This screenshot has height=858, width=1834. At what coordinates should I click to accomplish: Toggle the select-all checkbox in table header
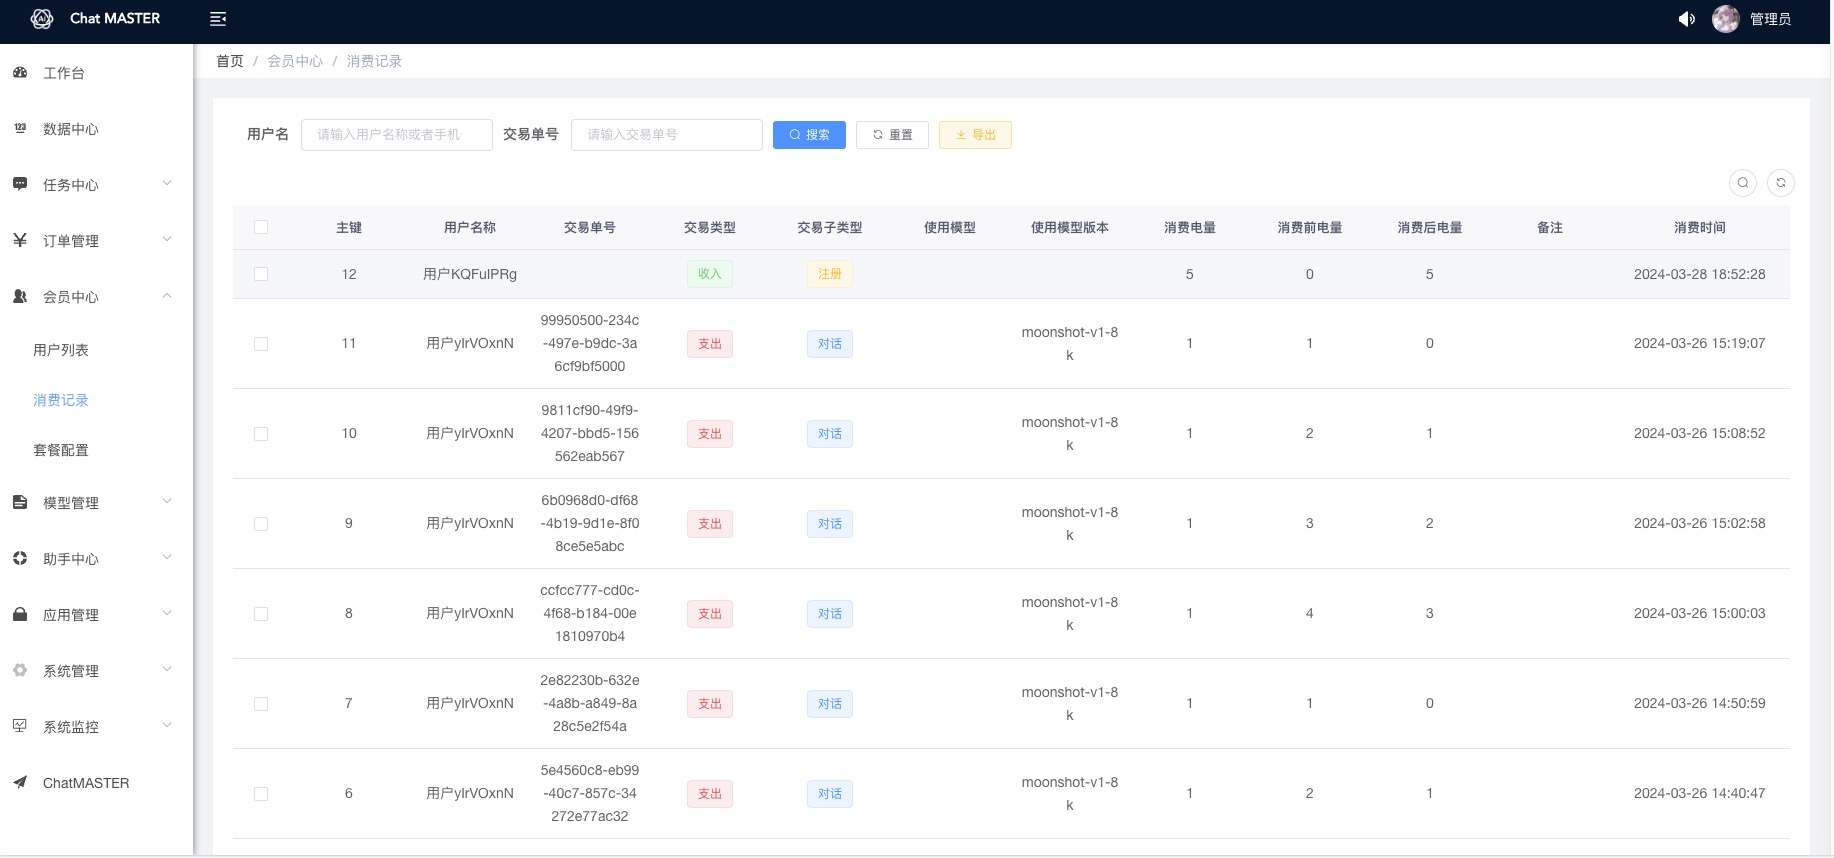pos(261,228)
